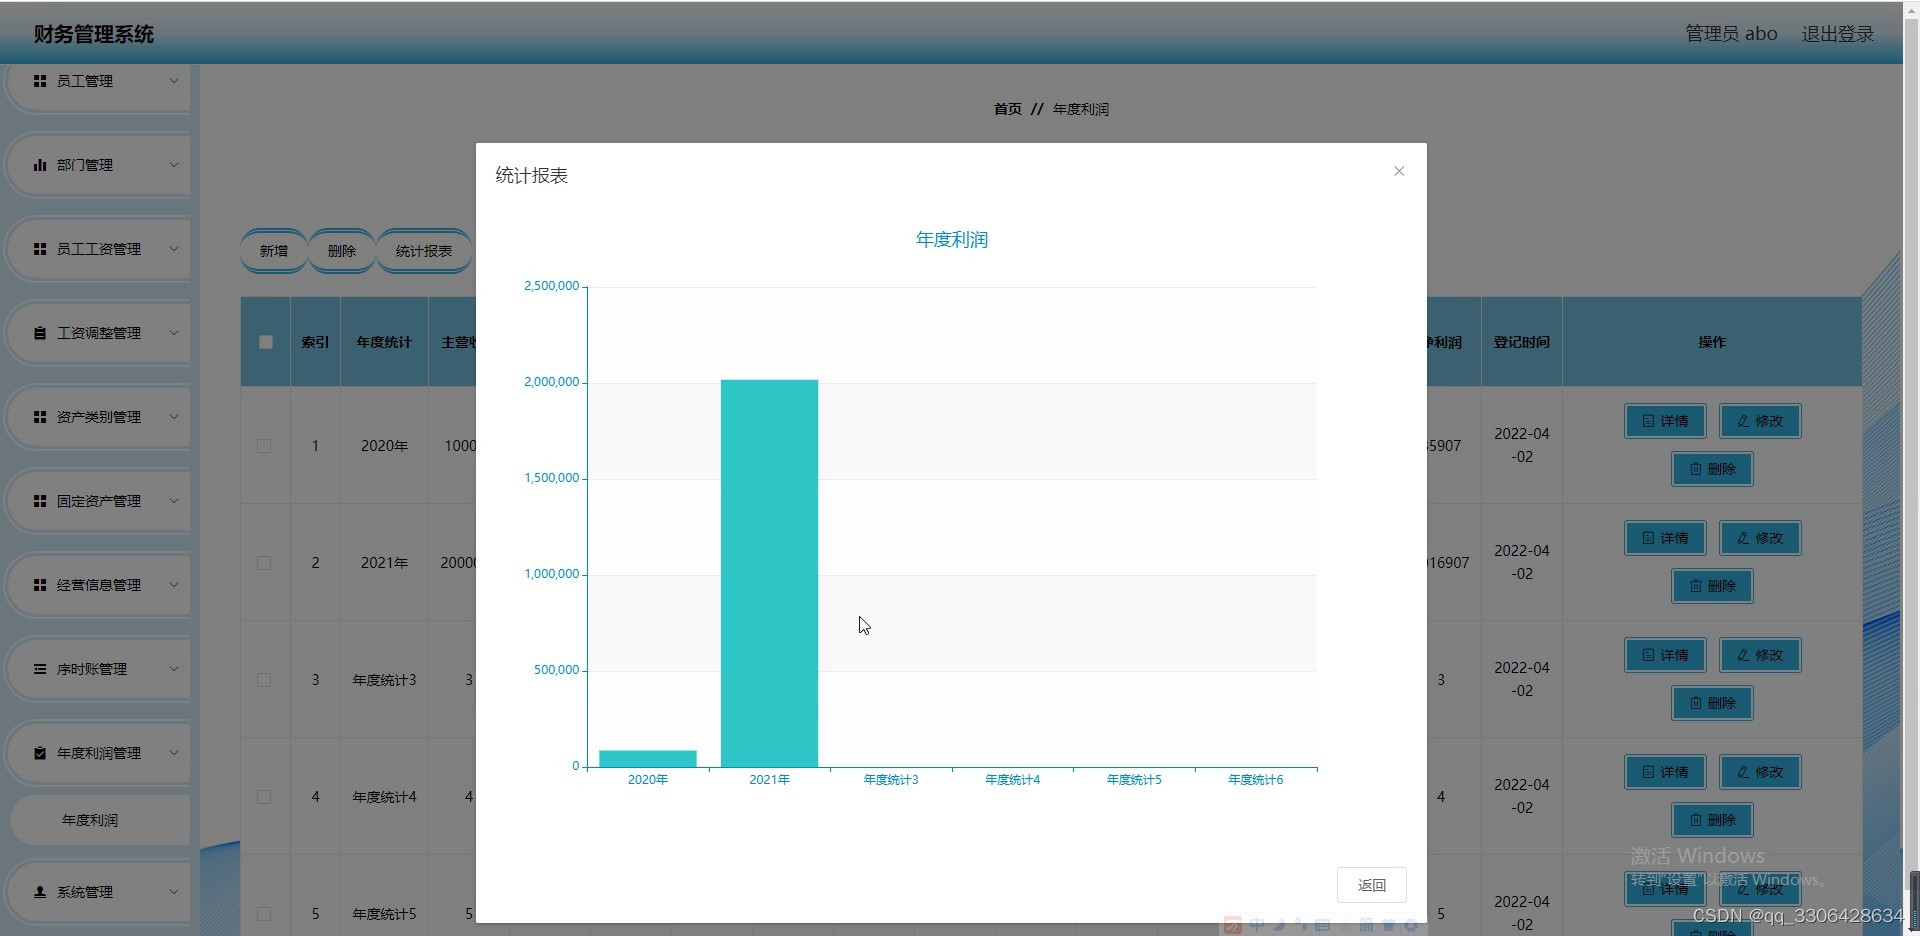
Task: Click 修改 for the 年度统计3 row
Action: point(1760,655)
